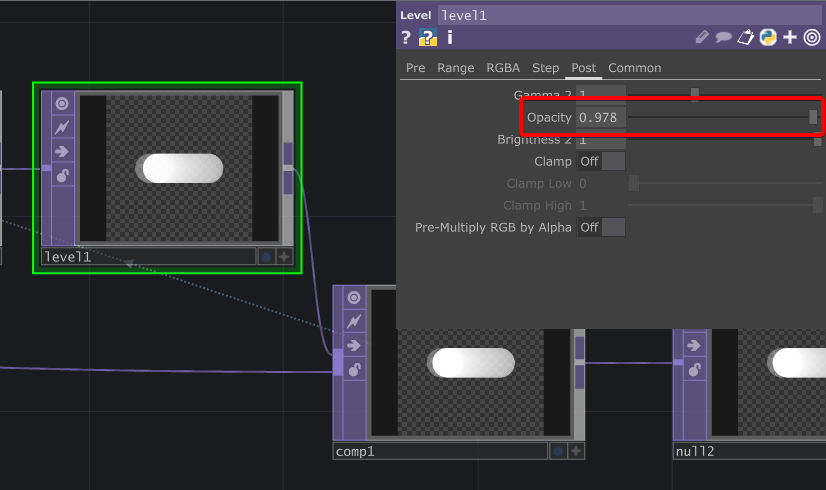Open operator help with the plain question mark icon
Screen dimensions: 826x490
406,37
